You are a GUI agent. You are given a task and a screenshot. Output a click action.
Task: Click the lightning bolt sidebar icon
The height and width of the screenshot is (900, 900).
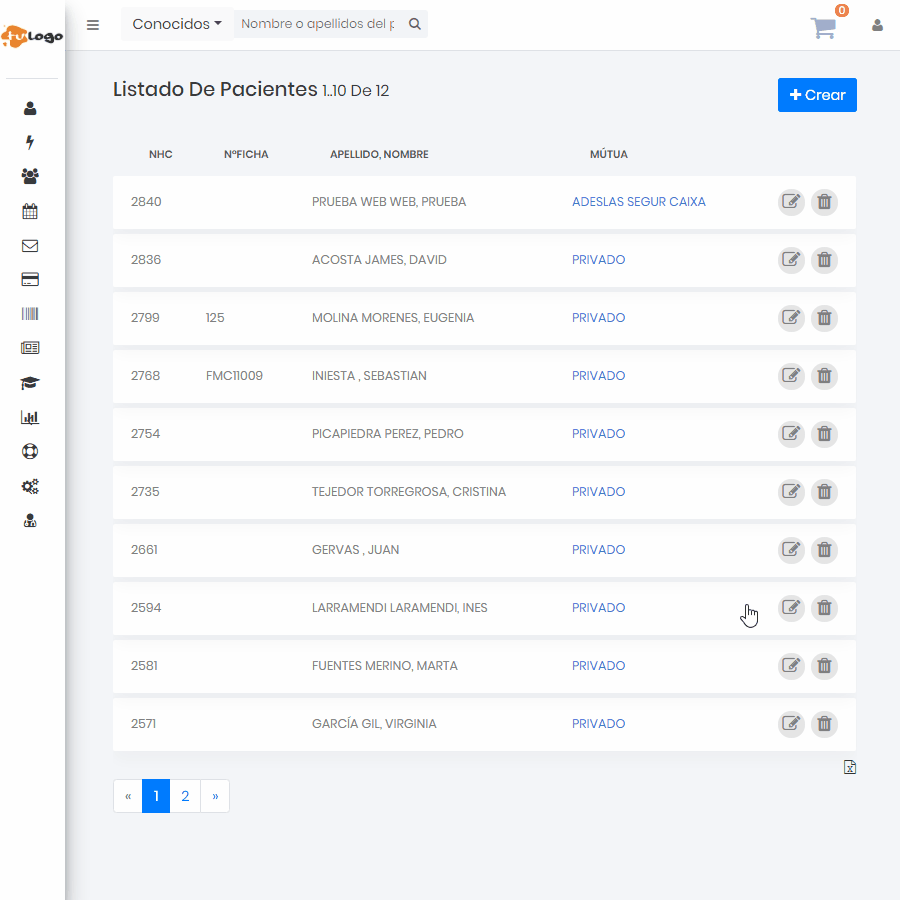[x=30, y=142]
